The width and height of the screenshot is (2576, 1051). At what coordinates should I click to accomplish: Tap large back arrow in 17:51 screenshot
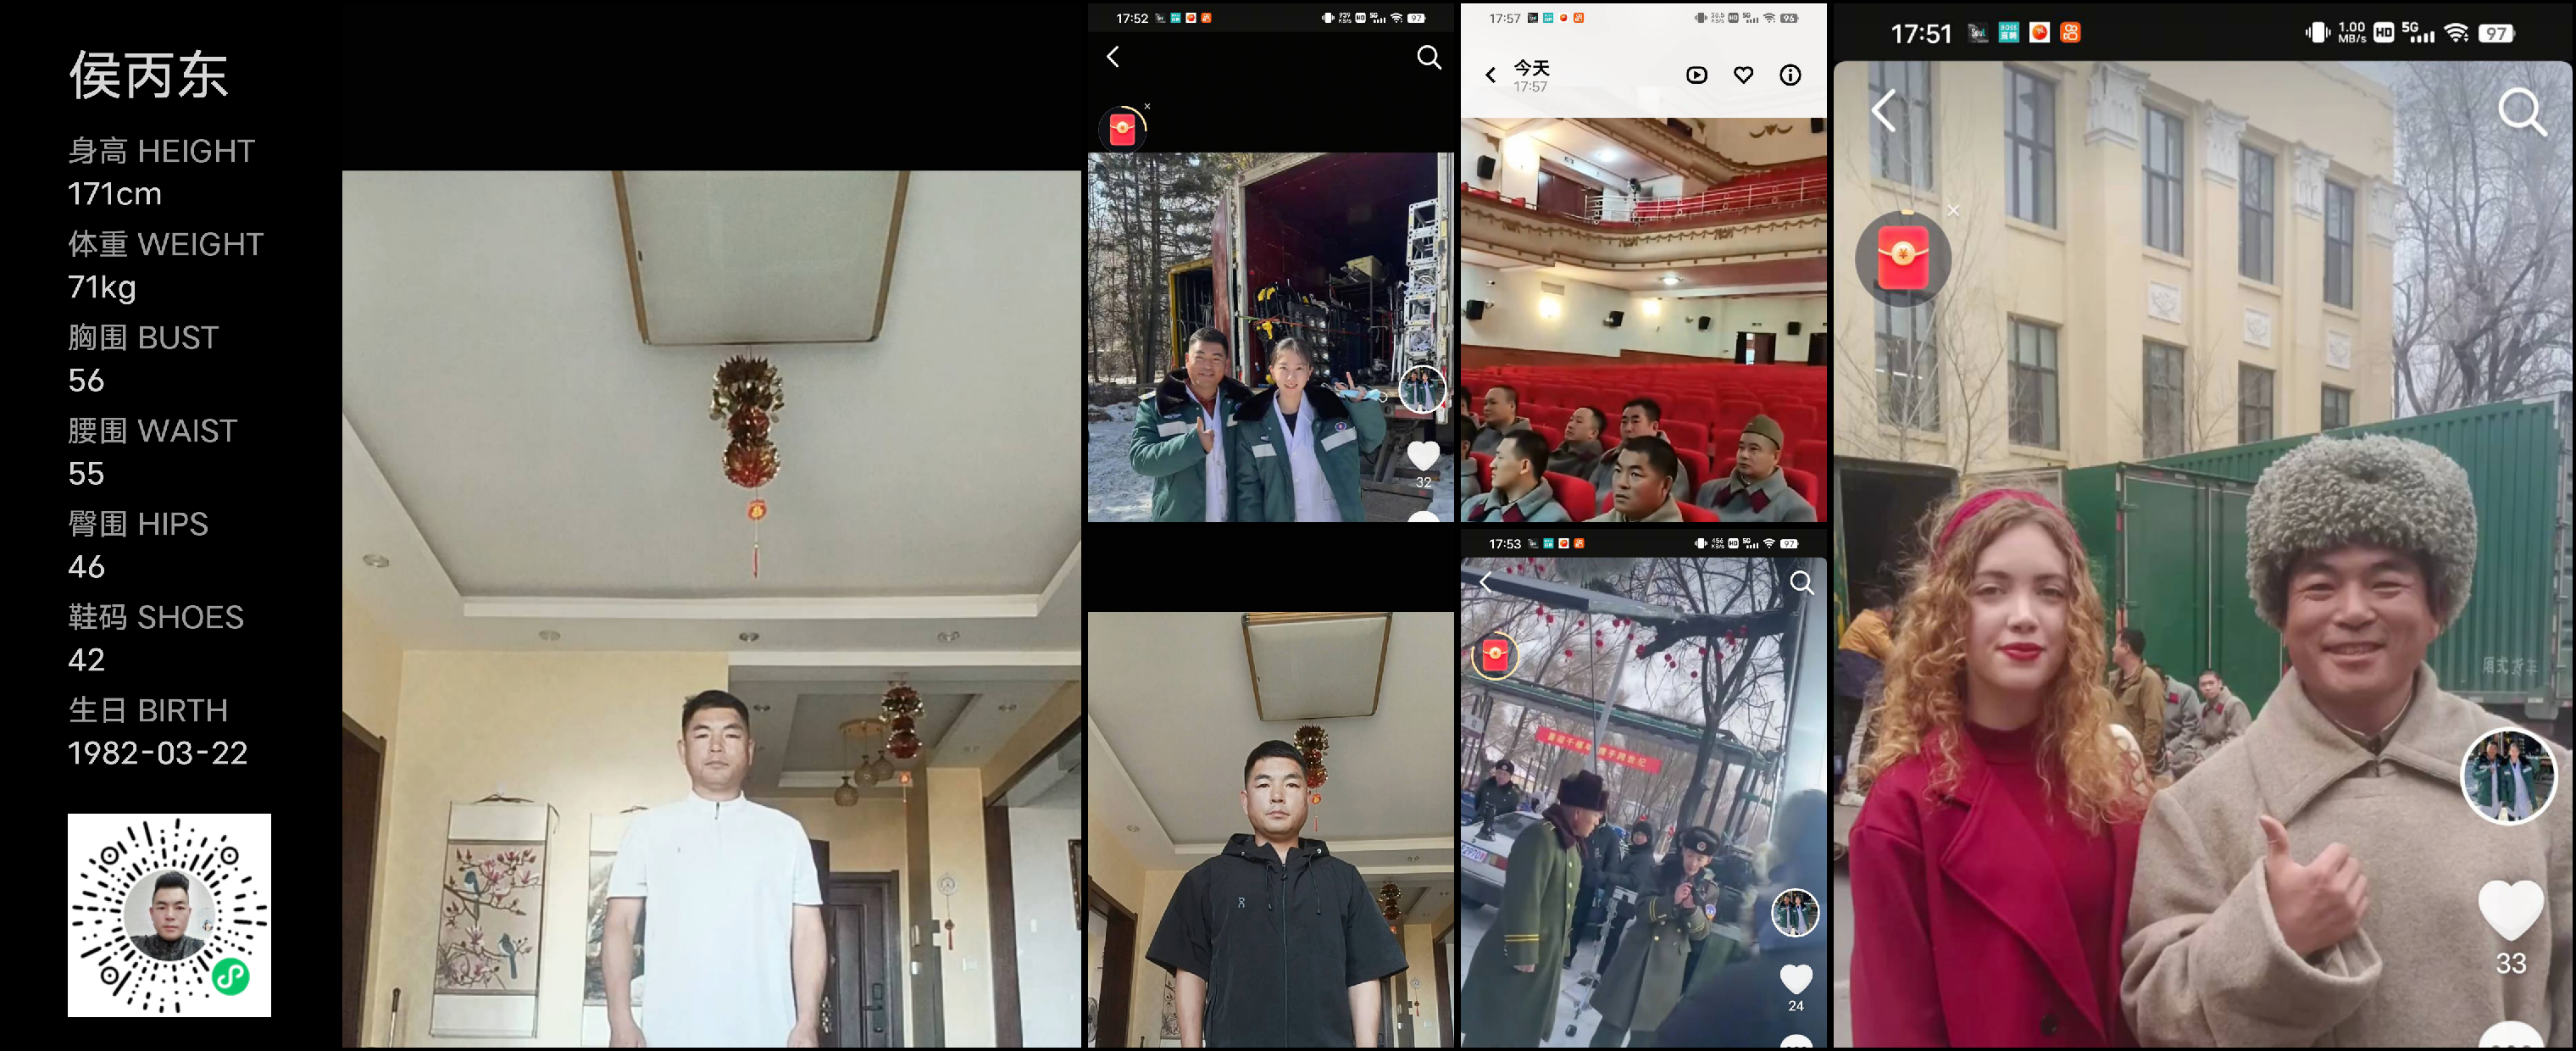click(1884, 111)
